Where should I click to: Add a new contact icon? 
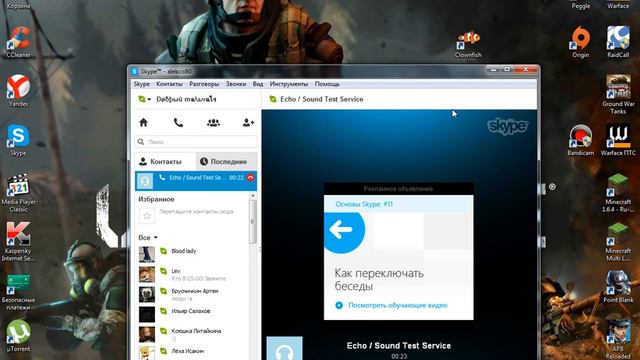click(x=248, y=122)
